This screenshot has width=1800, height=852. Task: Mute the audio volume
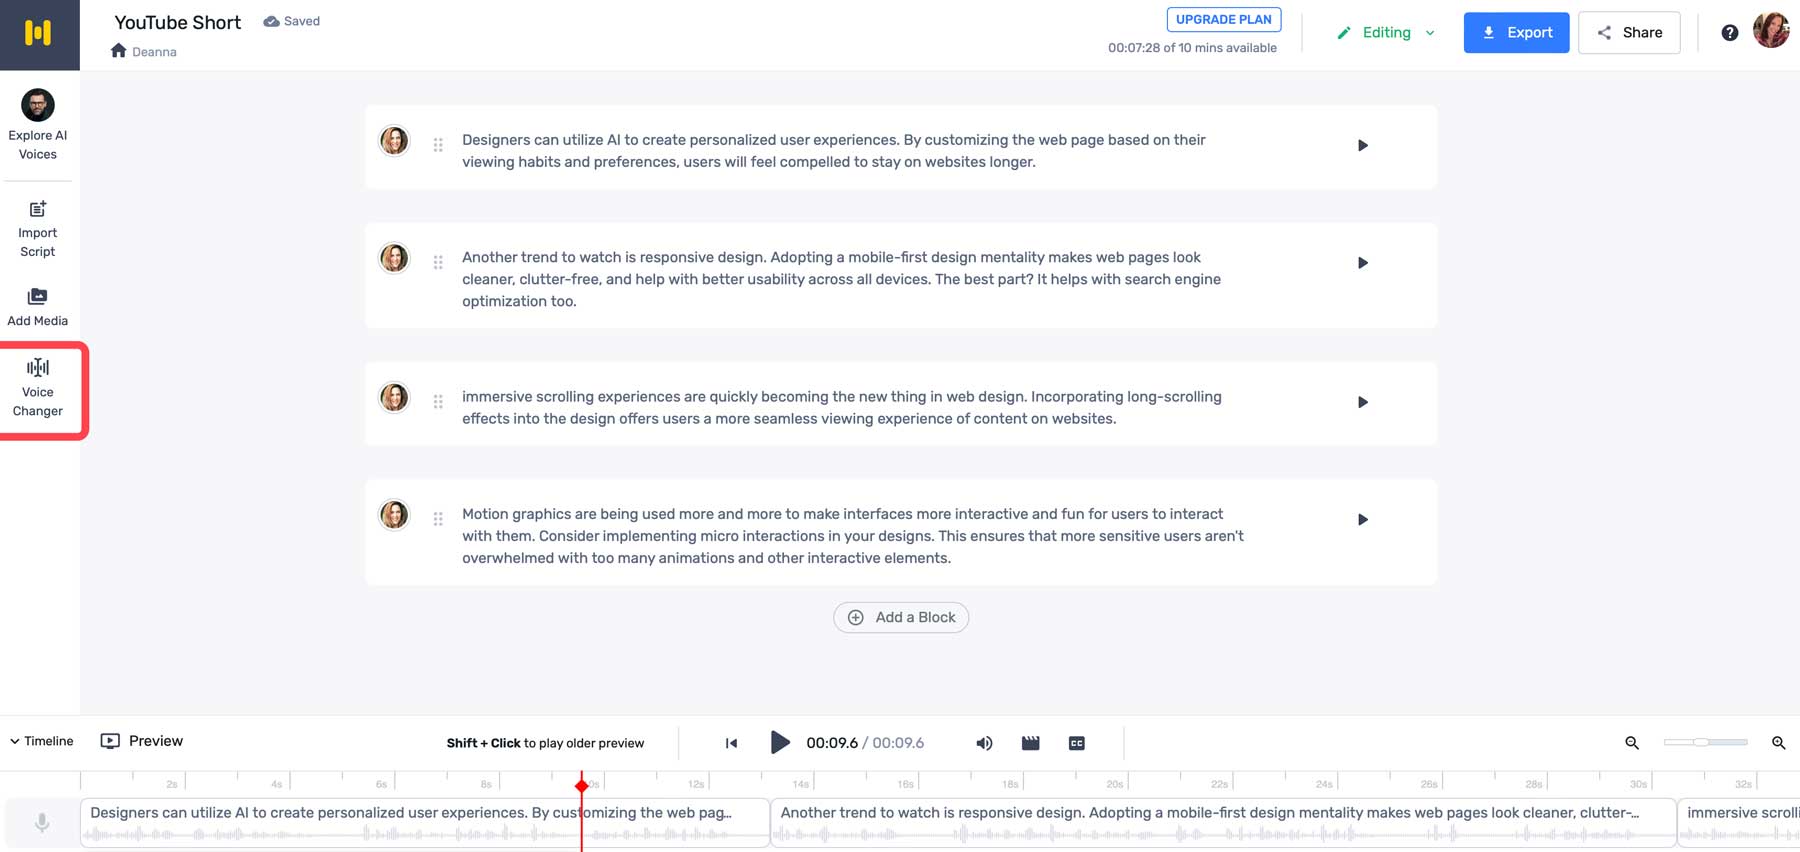[x=984, y=743]
